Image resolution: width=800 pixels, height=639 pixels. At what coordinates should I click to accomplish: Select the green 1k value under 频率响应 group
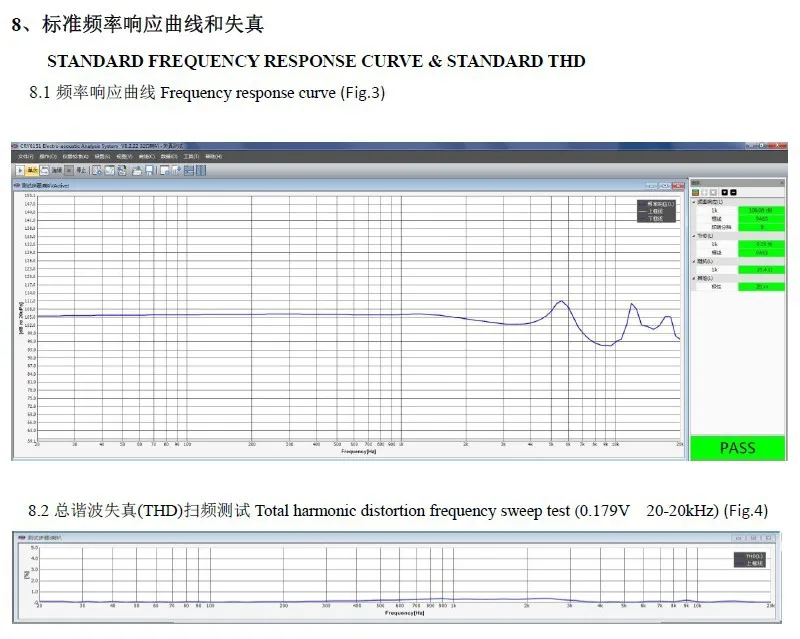[x=761, y=210]
